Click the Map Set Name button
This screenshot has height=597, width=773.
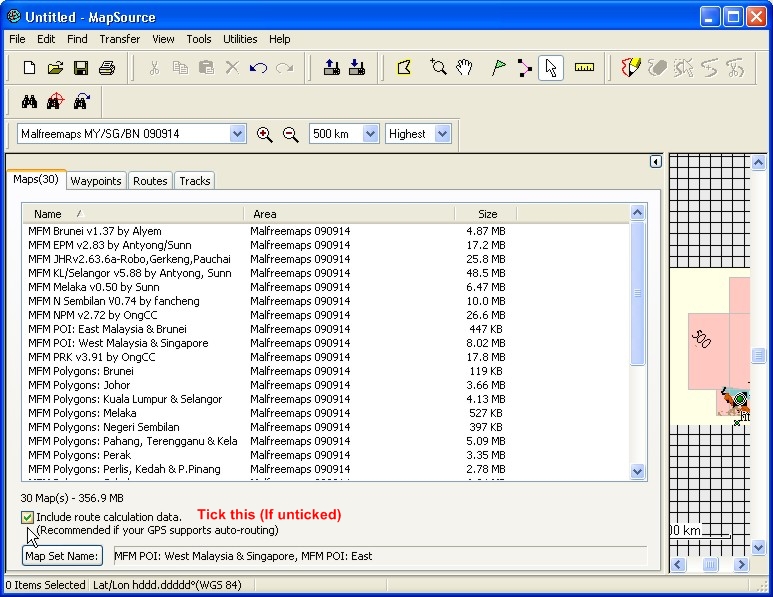tap(62, 556)
